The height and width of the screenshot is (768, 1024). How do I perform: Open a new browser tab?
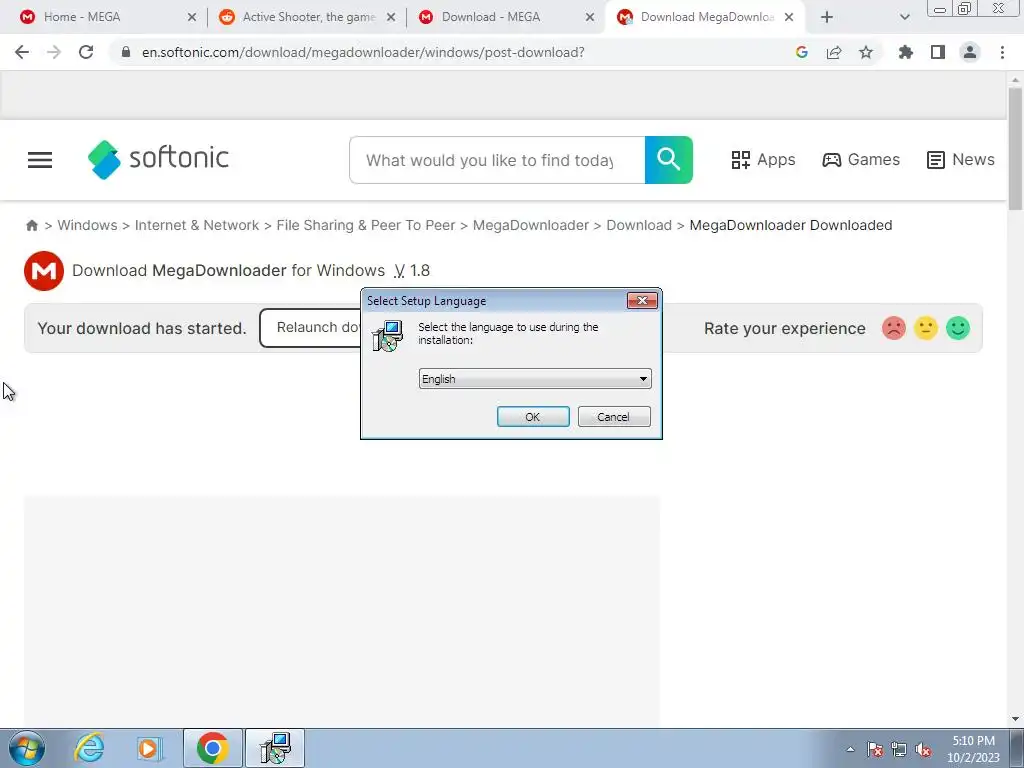tap(827, 17)
